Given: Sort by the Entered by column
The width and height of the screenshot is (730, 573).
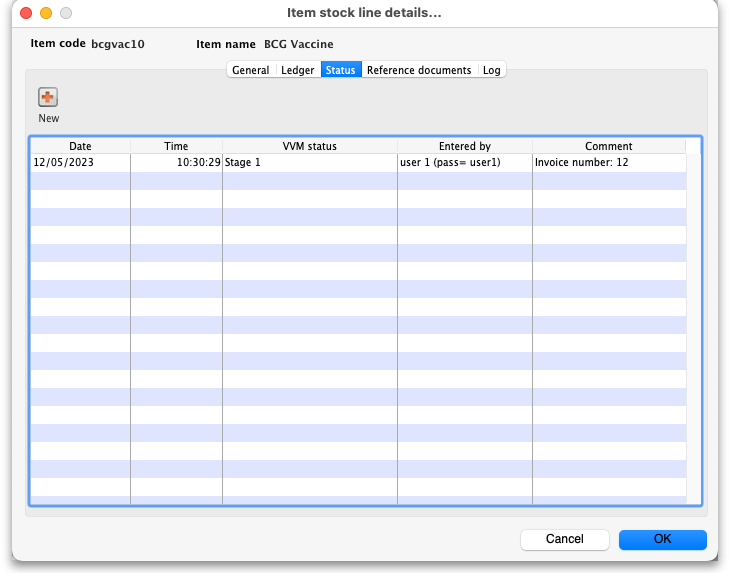Looking at the screenshot, I should point(464,146).
